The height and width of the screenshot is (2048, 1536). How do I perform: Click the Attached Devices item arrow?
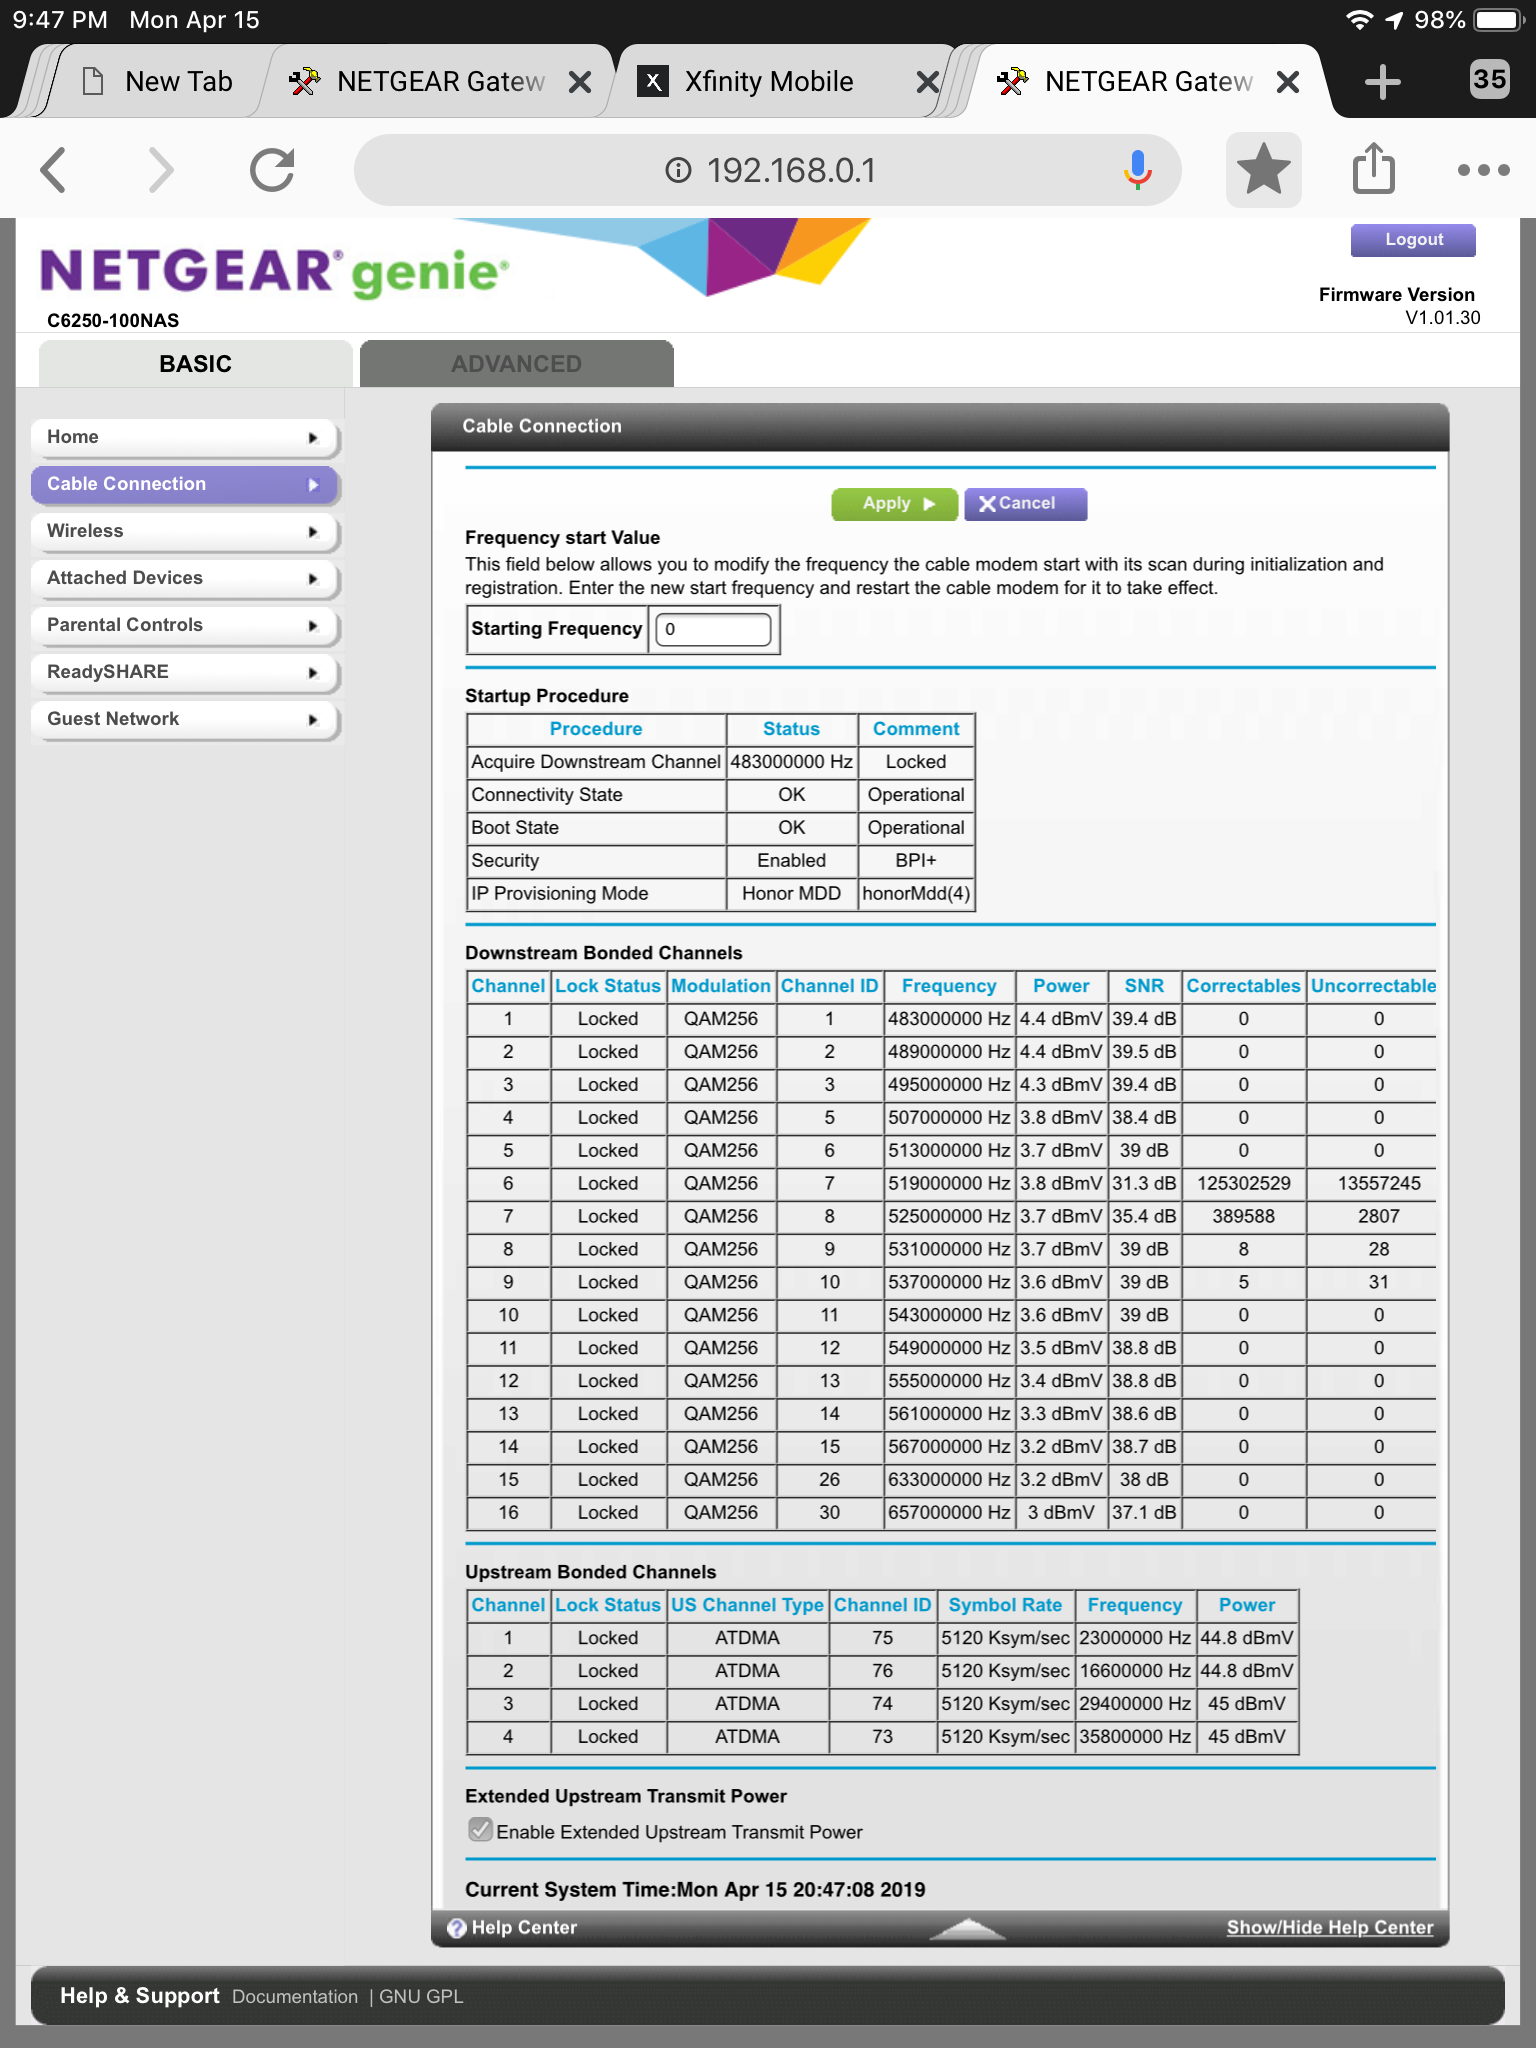pos(313,578)
